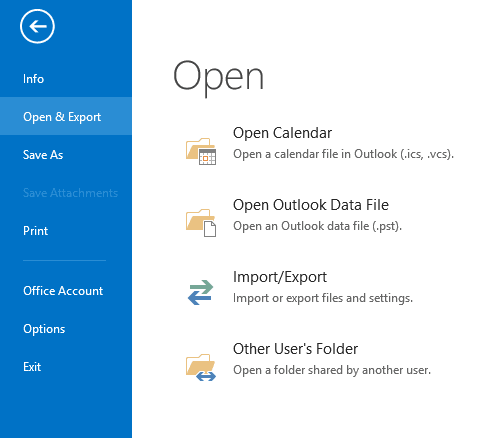Click the Open Outlook Data File title
This screenshot has width=488, height=438.
tap(311, 205)
